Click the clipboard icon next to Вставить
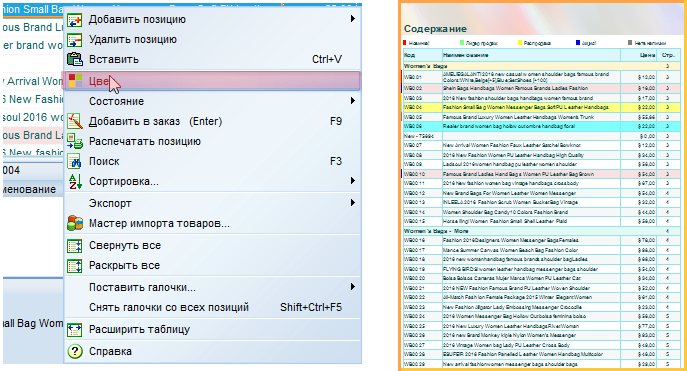This screenshot has width=687, height=371. click(x=75, y=60)
